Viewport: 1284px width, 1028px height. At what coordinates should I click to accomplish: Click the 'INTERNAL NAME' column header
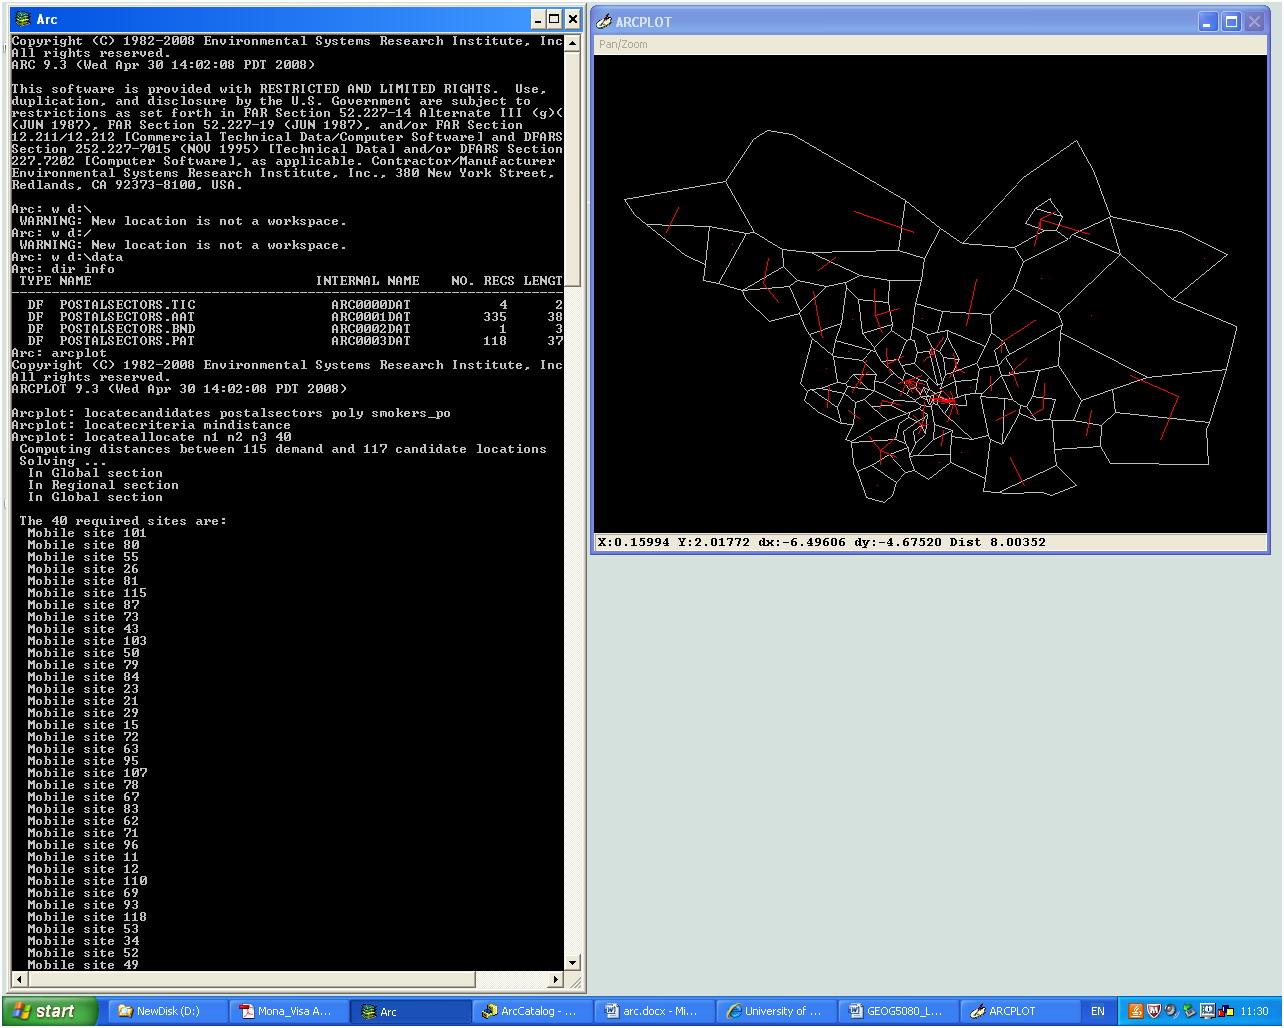coord(367,281)
